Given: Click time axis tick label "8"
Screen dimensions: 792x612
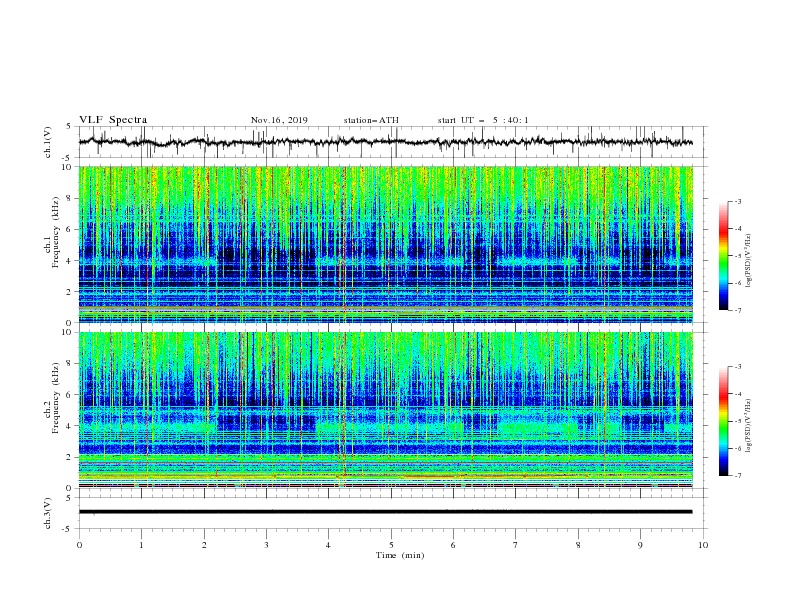Looking at the screenshot, I should (578, 545).
